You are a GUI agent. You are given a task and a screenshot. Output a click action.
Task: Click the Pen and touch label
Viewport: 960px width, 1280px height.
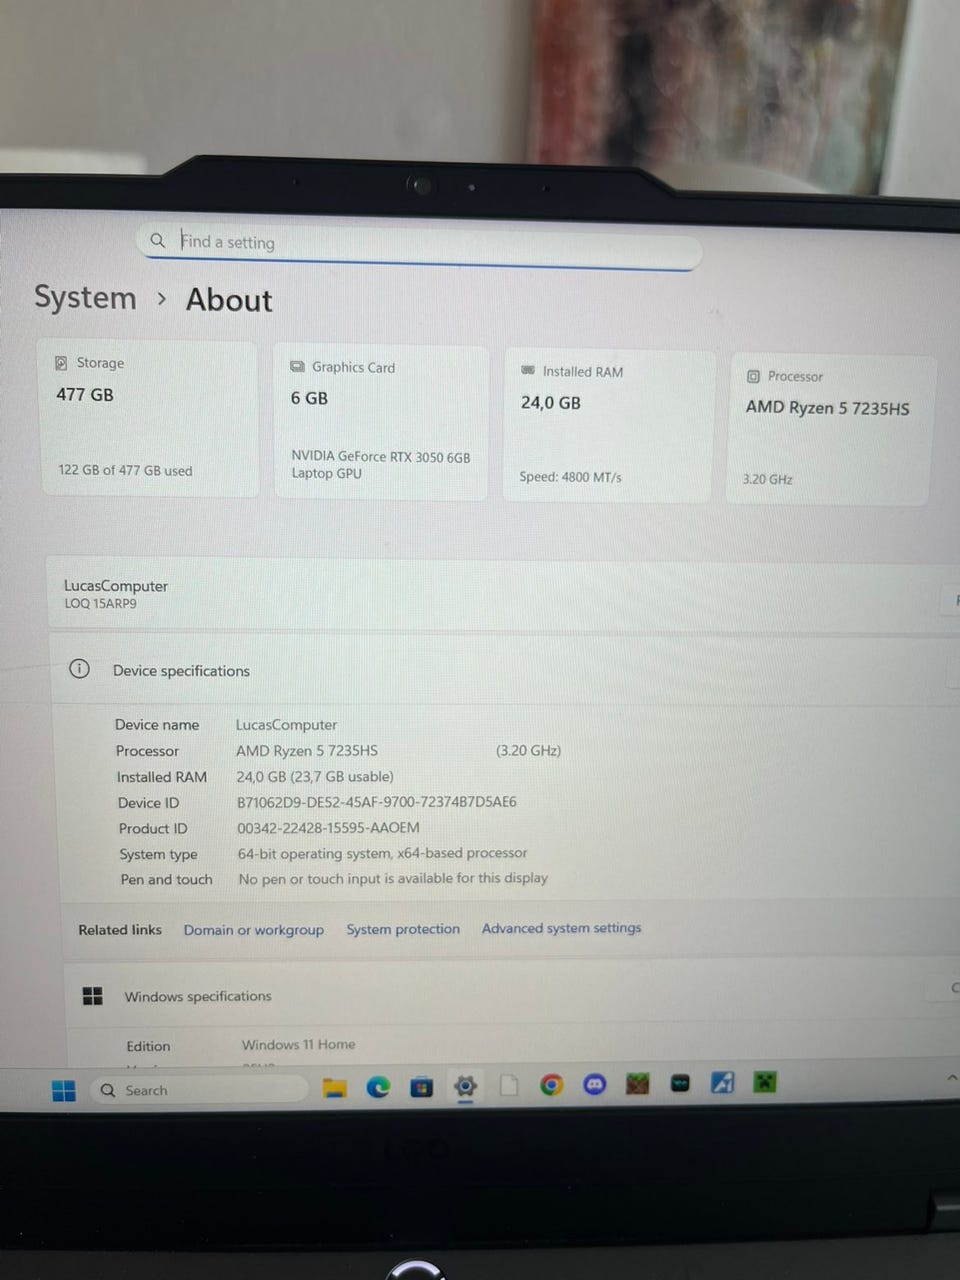tap(166, 880)
